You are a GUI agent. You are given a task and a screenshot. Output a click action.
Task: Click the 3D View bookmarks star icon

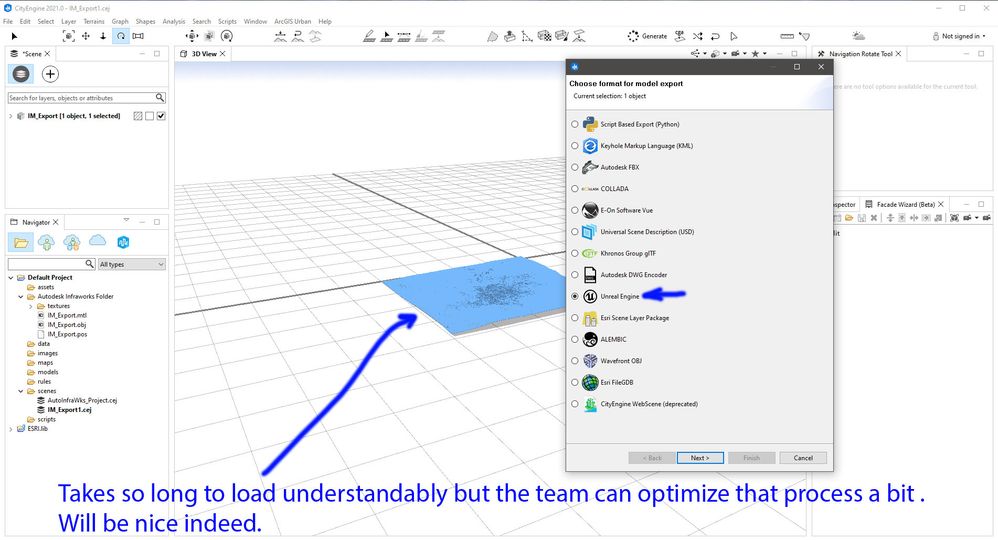coord(756,53)
